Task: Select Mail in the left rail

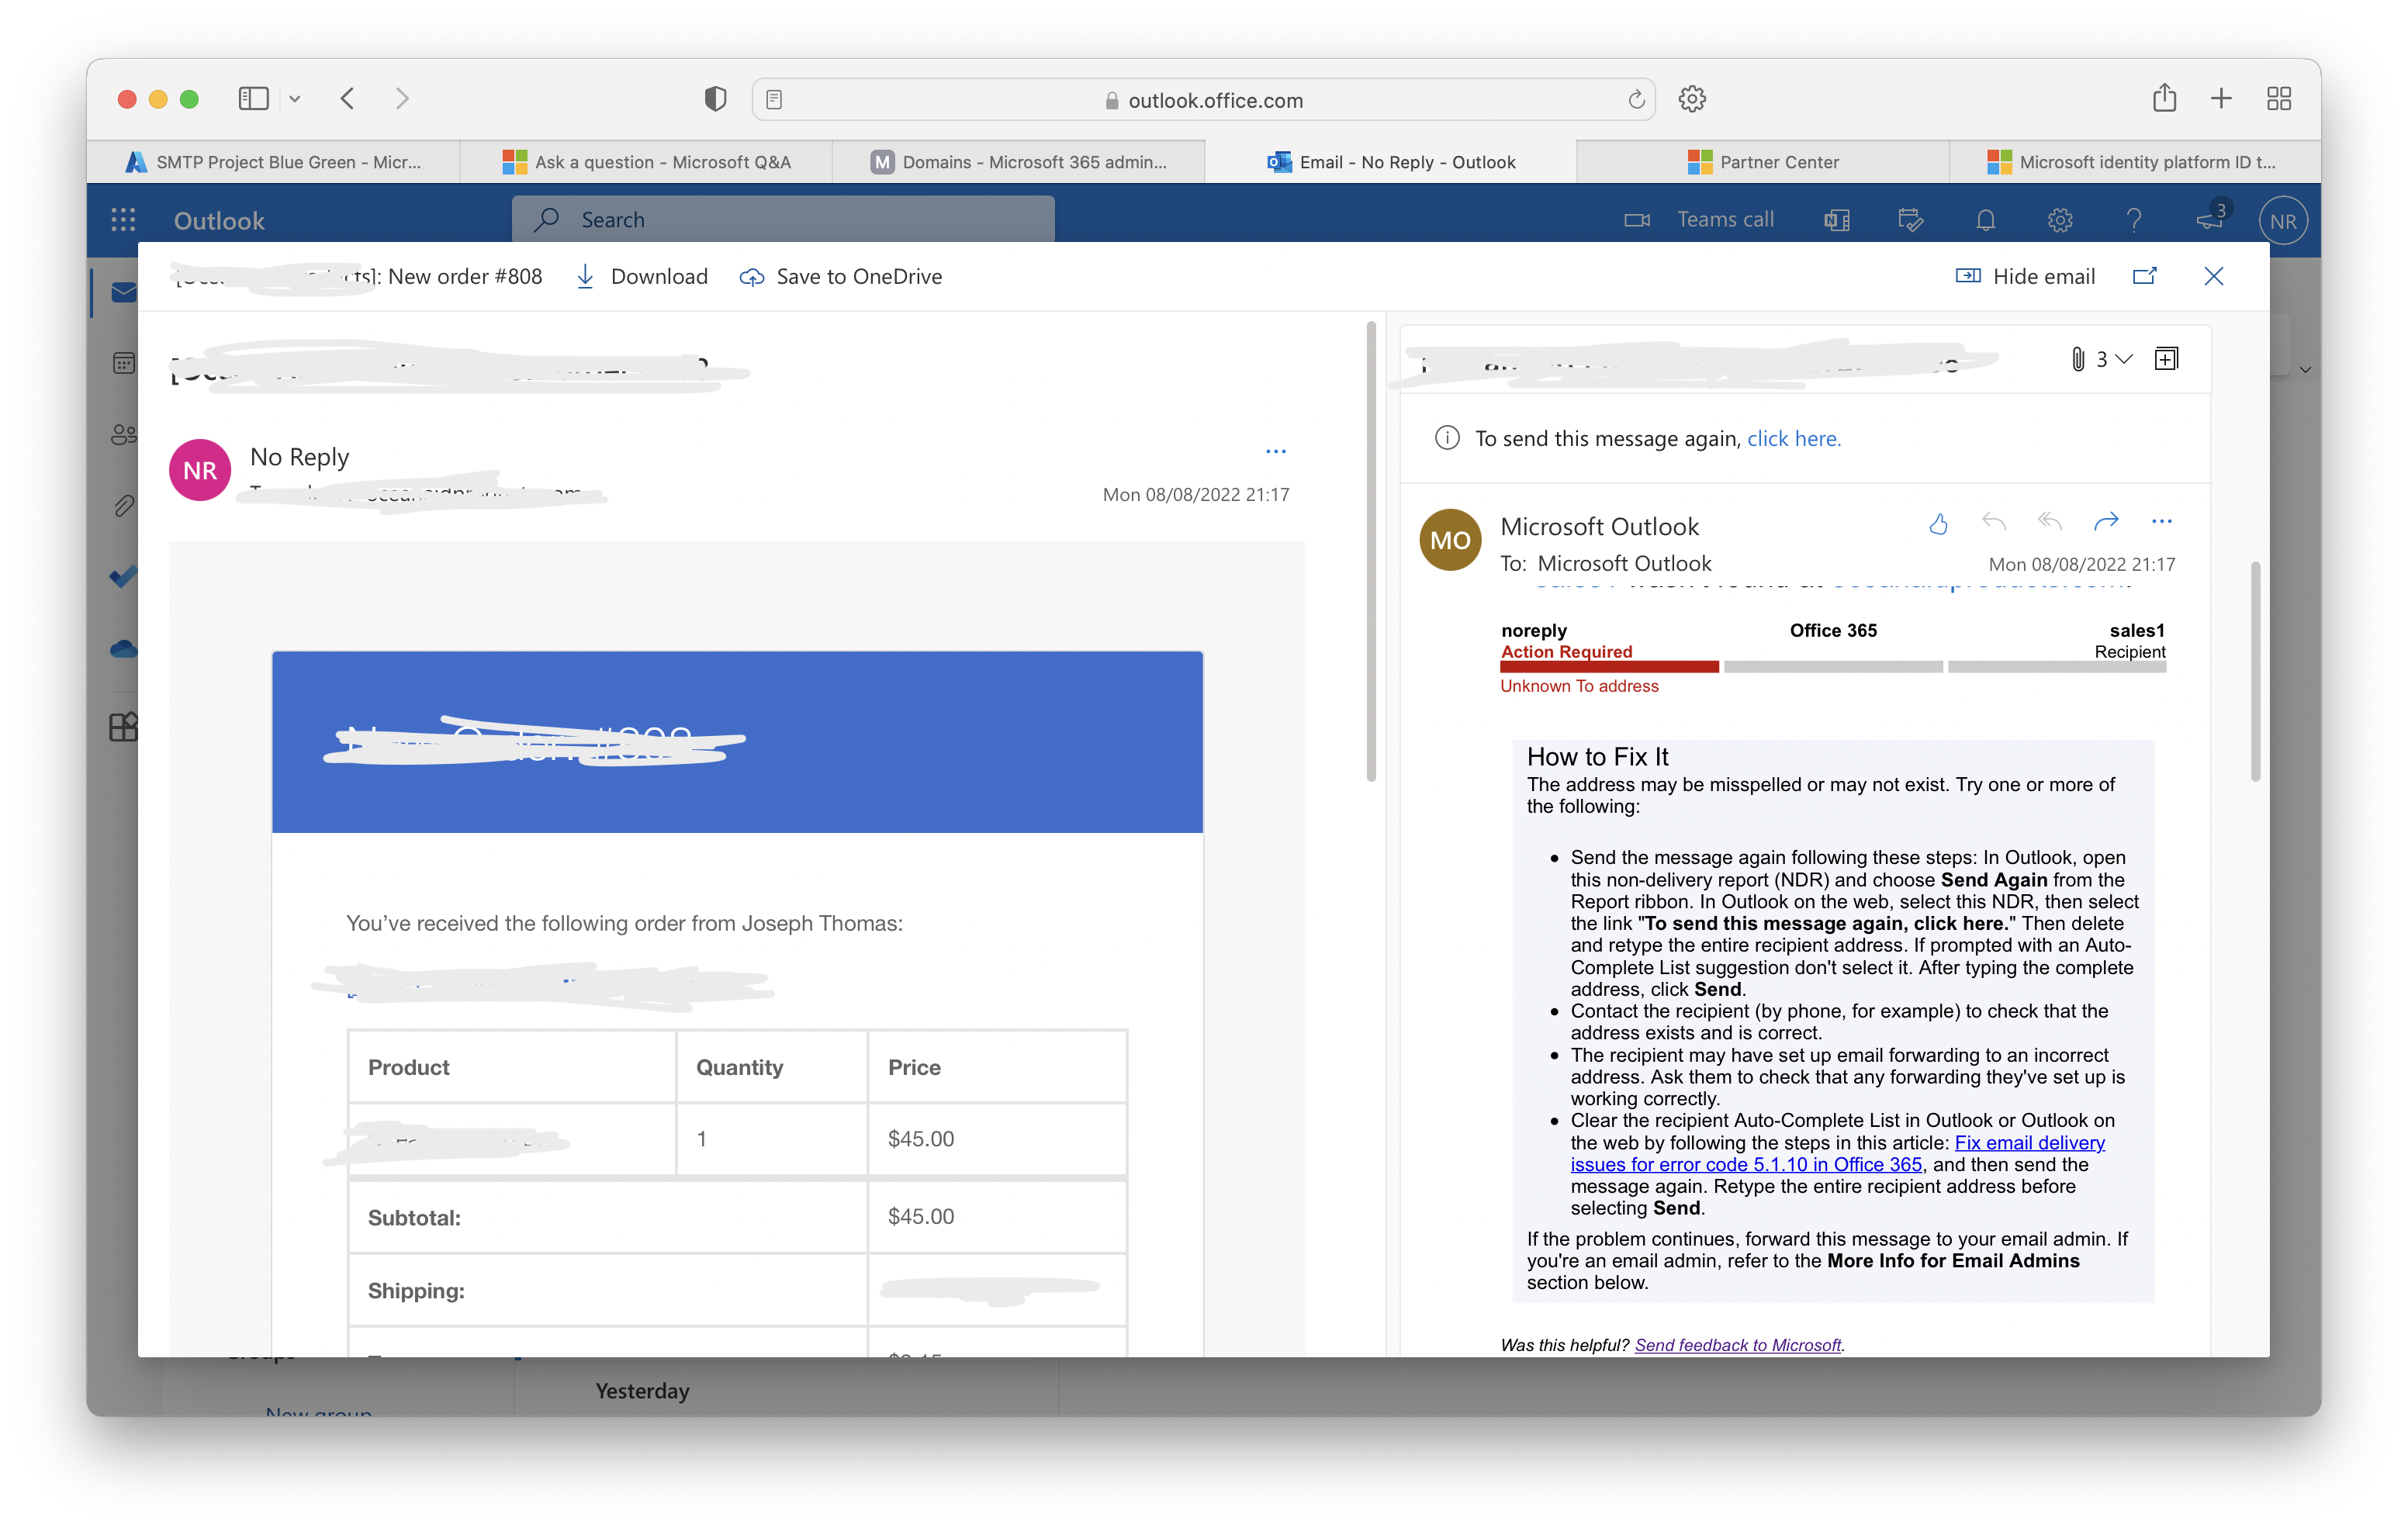Action: coord(123,292)
